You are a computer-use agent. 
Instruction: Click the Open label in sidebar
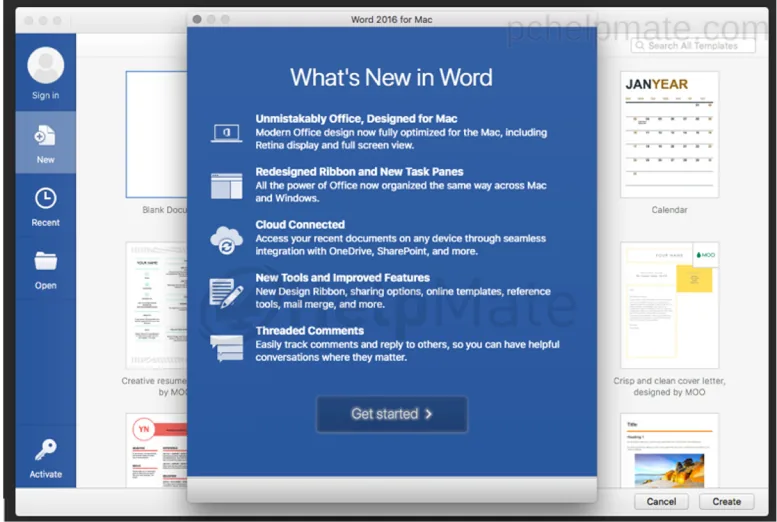(x=46, y=285)
